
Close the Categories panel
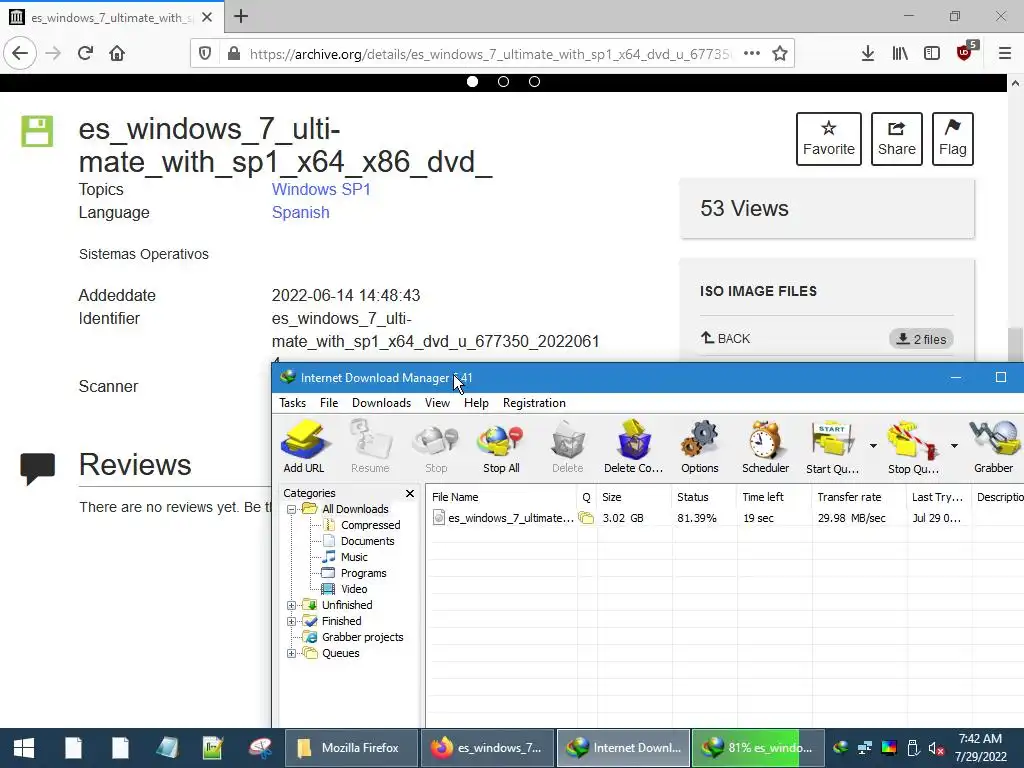(x=410, y=494)
